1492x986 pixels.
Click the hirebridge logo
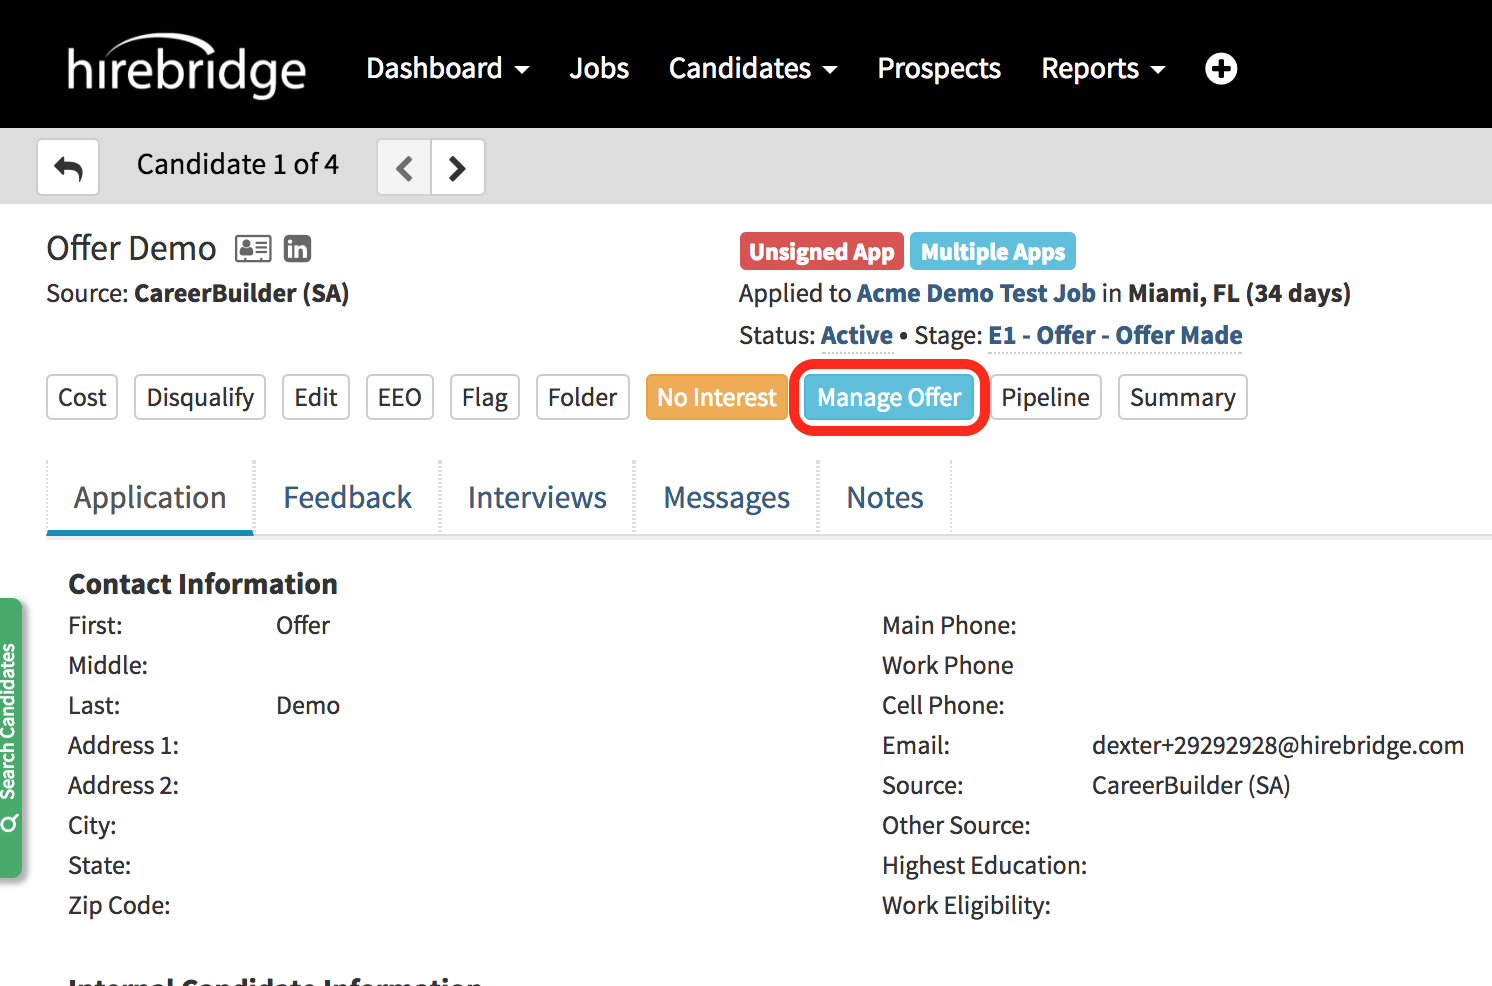click(186, 67)
